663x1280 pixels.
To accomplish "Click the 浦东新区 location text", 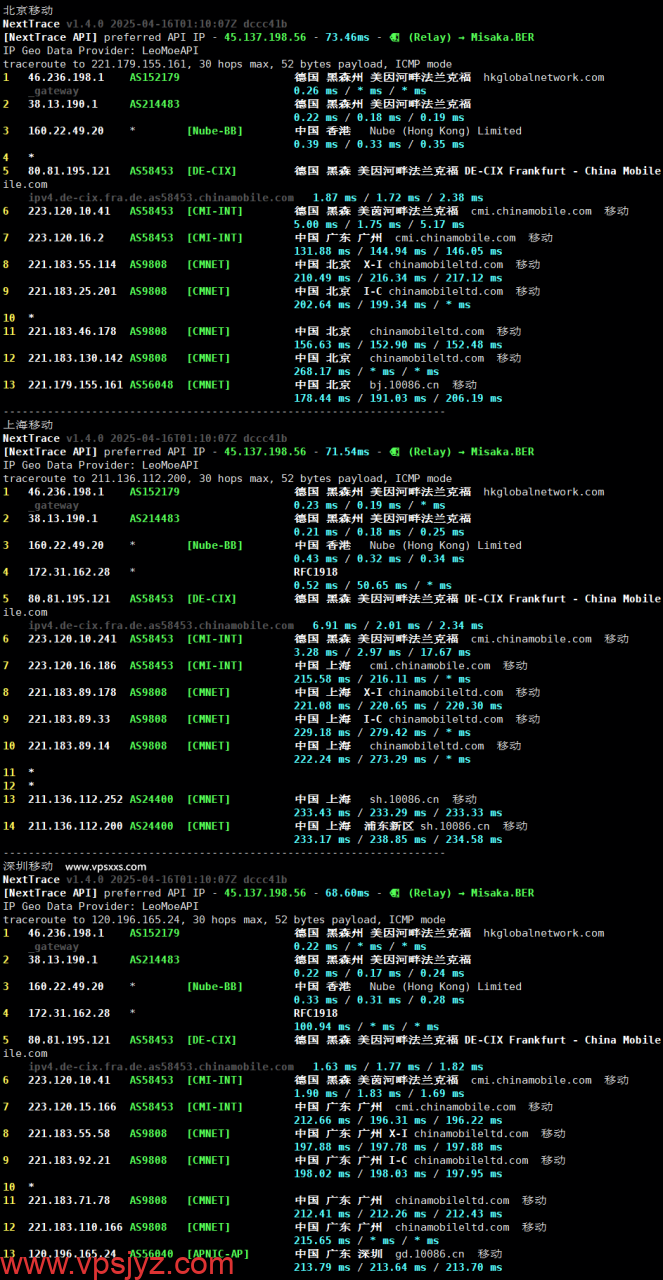I will (389, 826).
